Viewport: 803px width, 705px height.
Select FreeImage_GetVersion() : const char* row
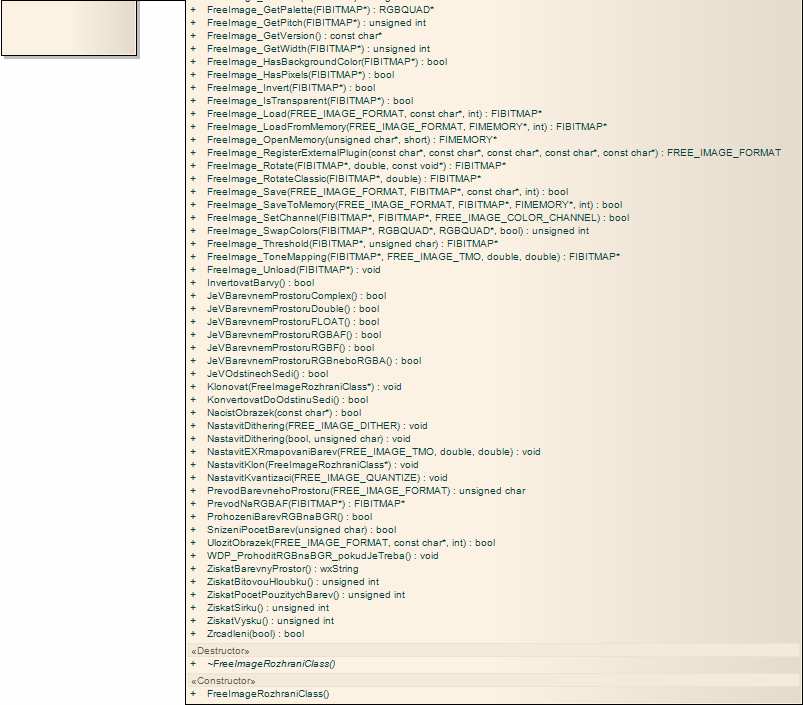click(x=294, y=36)
